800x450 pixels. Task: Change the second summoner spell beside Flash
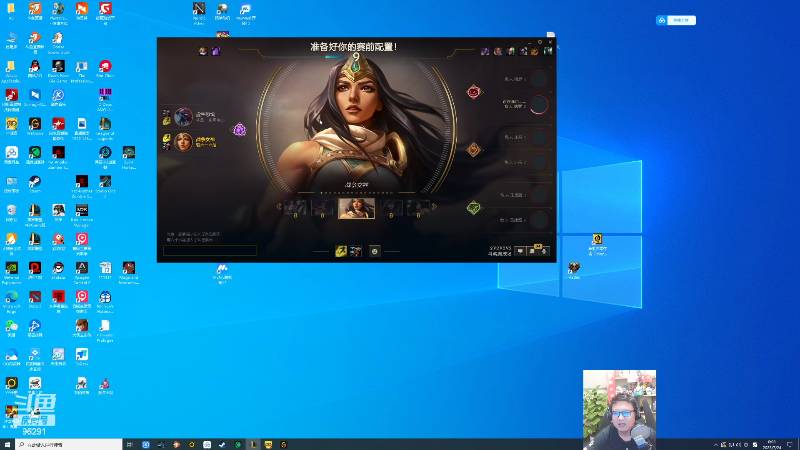356,251
